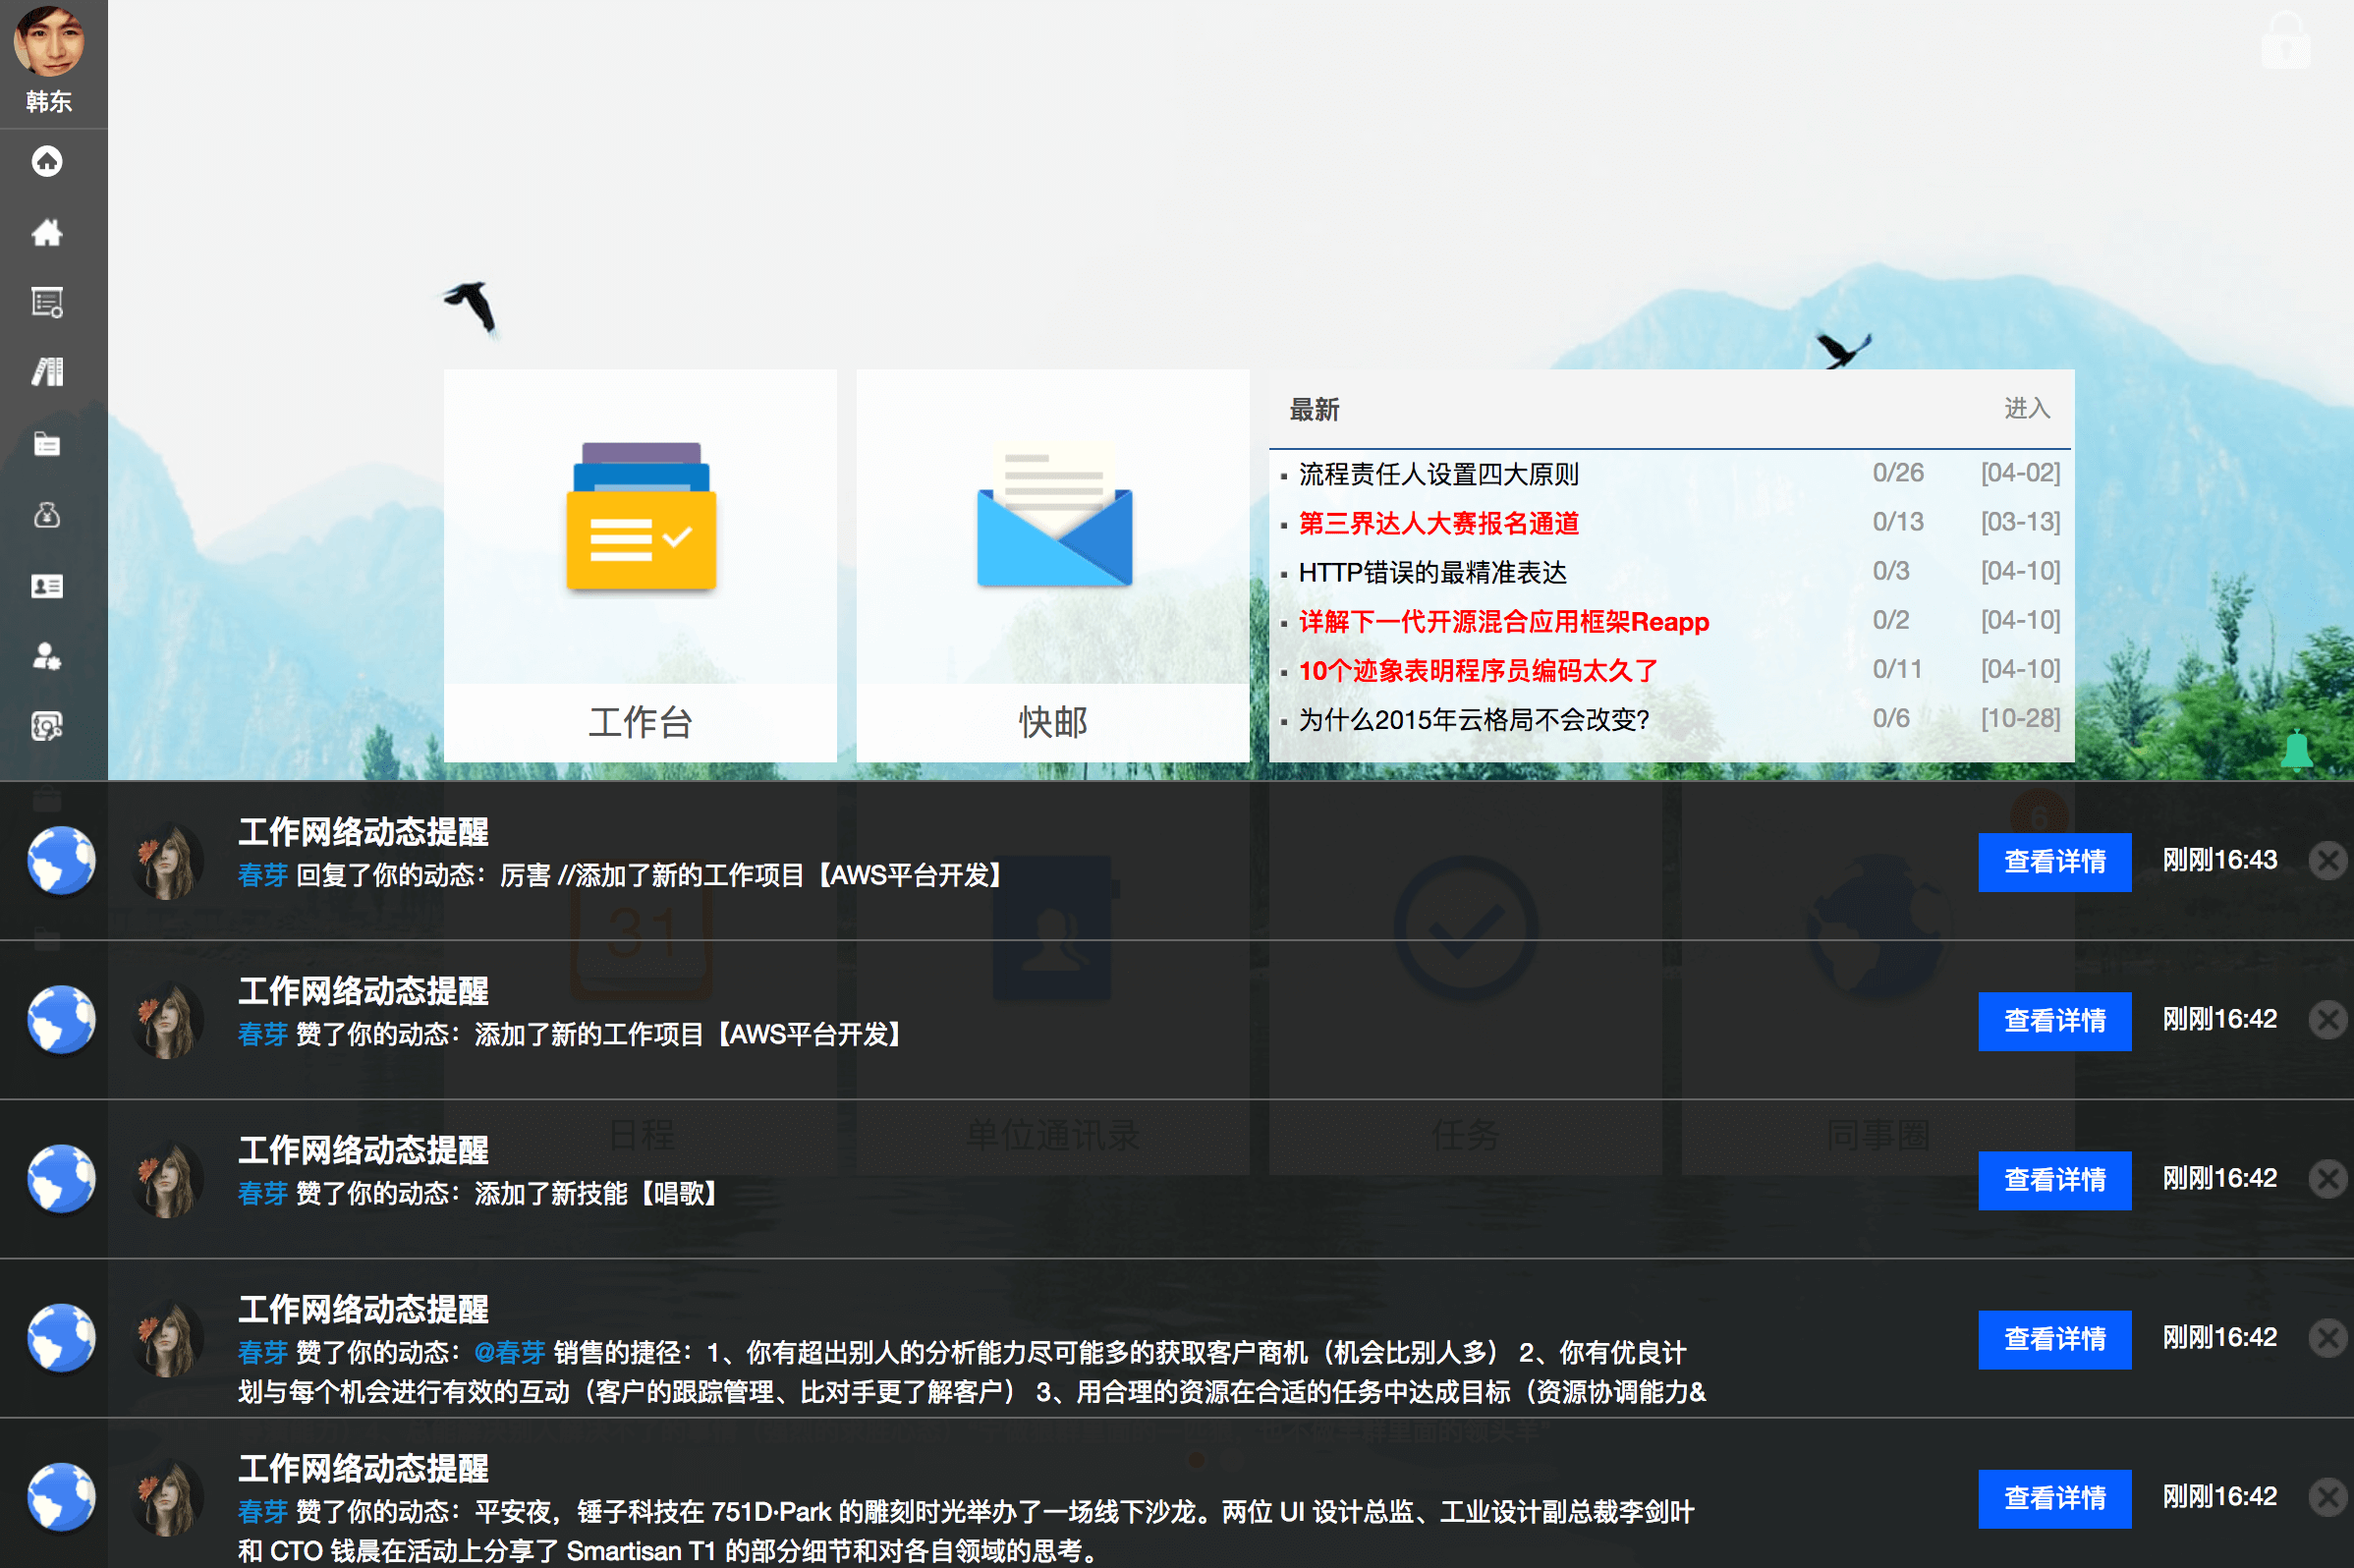Viewport: 2354px width, 1568px height.
Task: Open 韩东 user avatar profile
Action: point(48,39)
